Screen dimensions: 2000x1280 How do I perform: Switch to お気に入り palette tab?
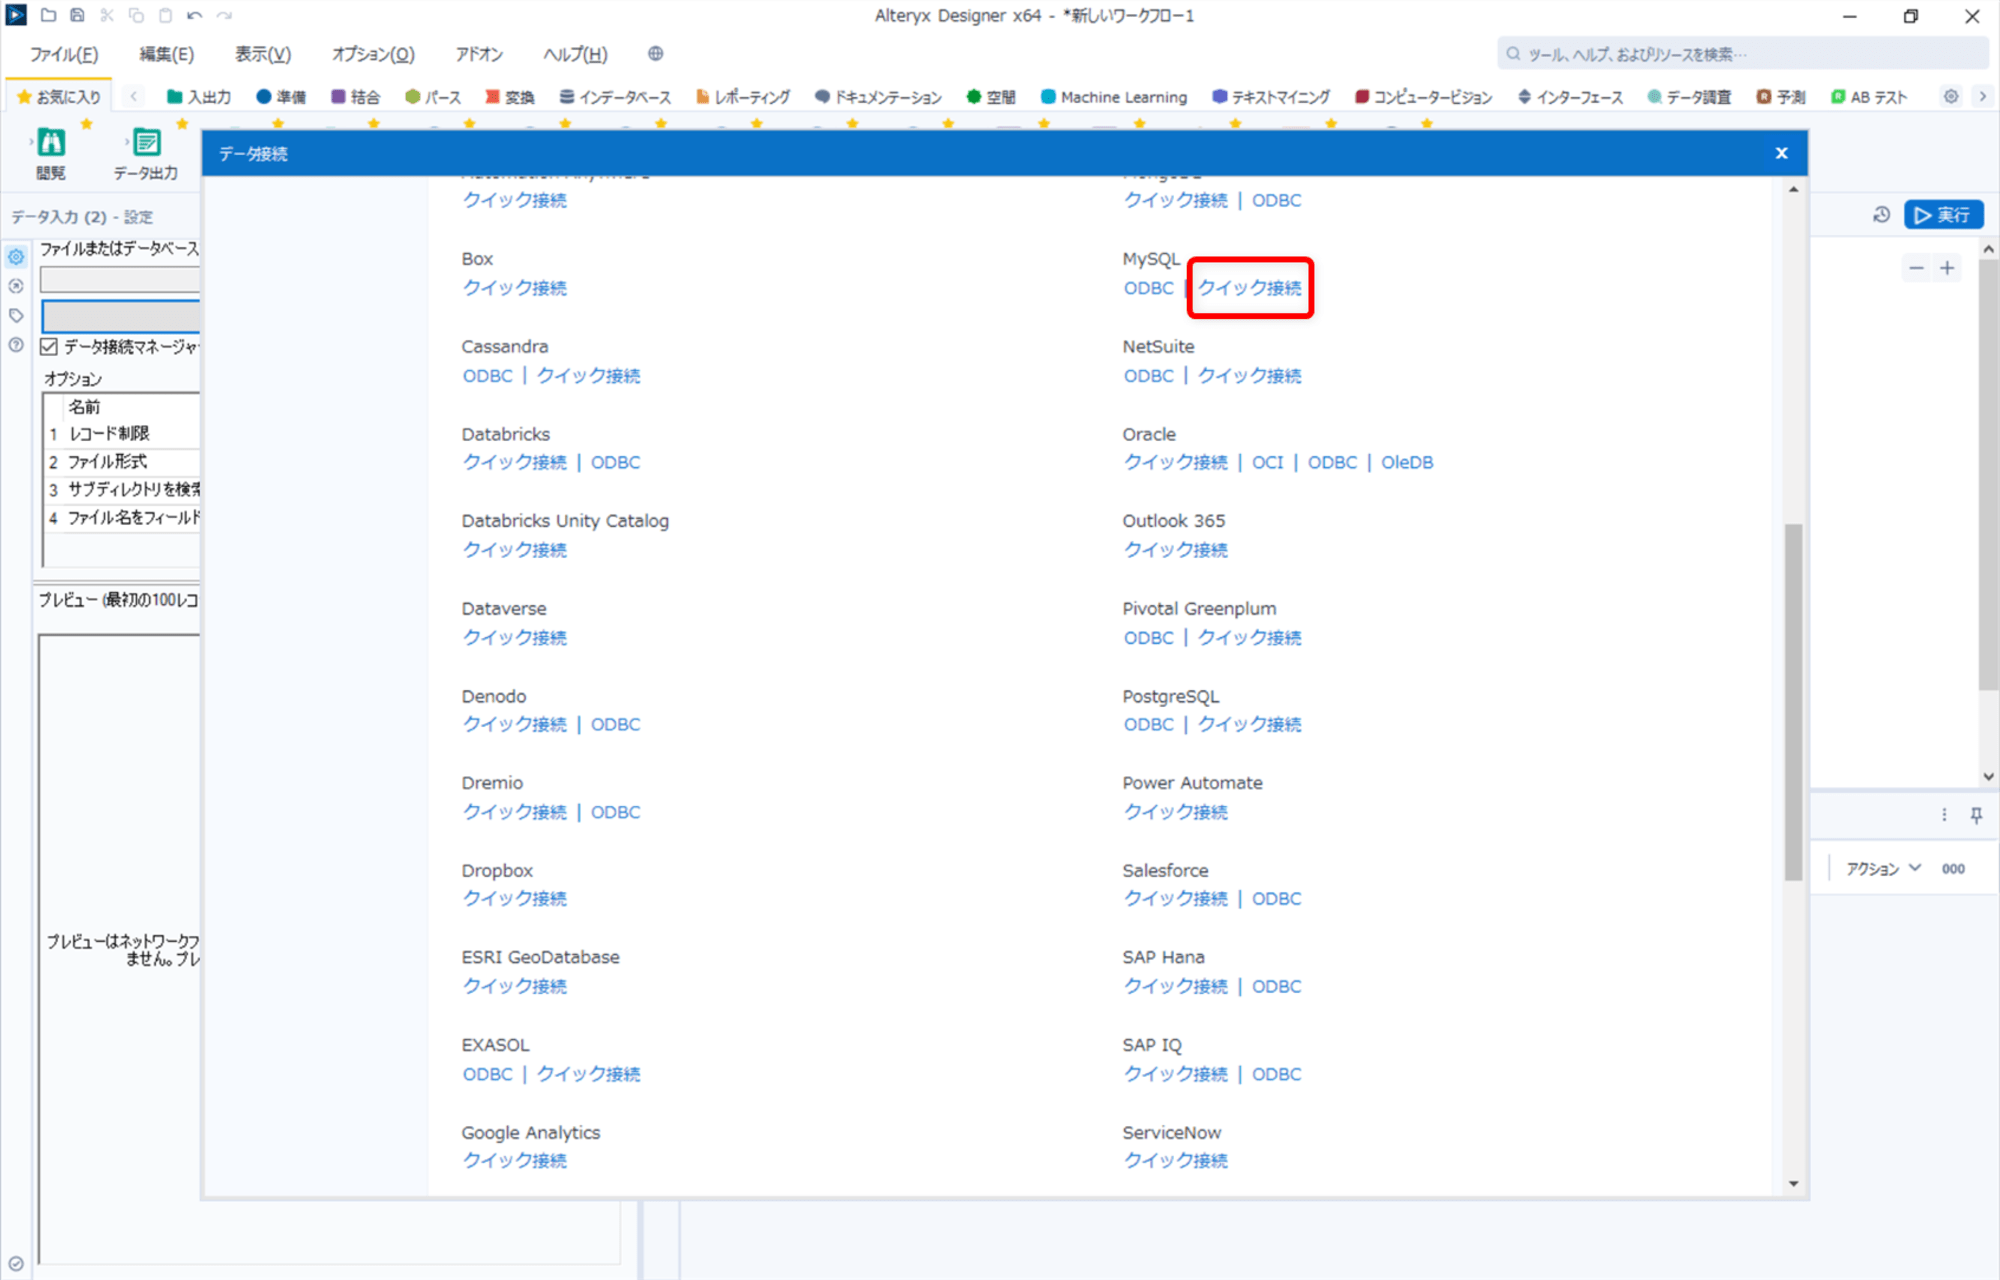click(x=60, y=97)
